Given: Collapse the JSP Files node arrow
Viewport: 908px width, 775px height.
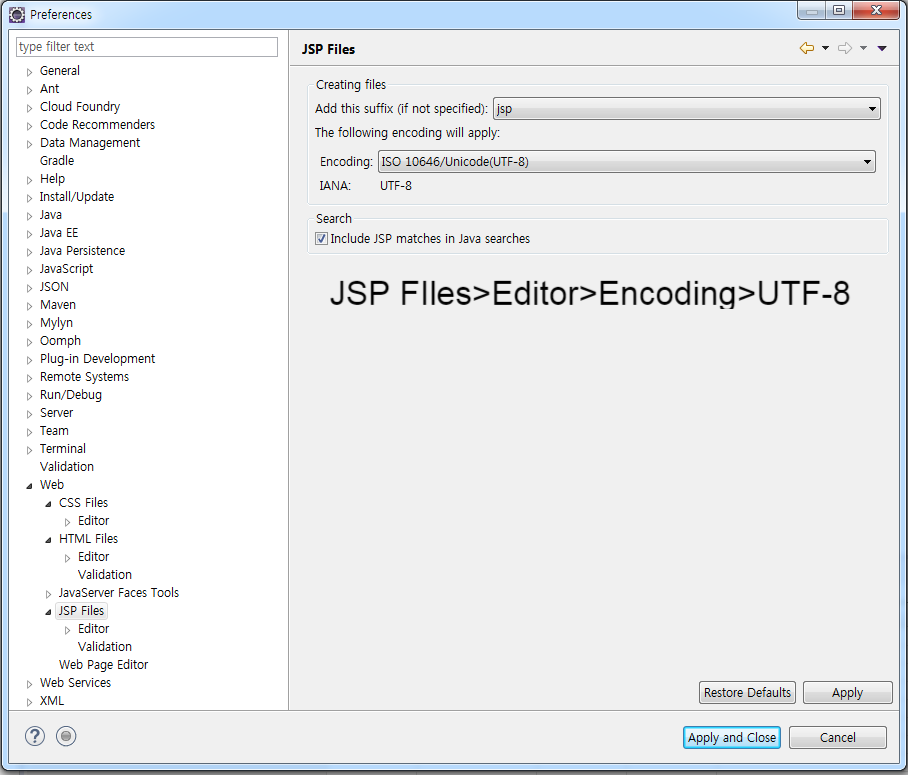Looking at the screenshot, I should (x=48, y=612).
